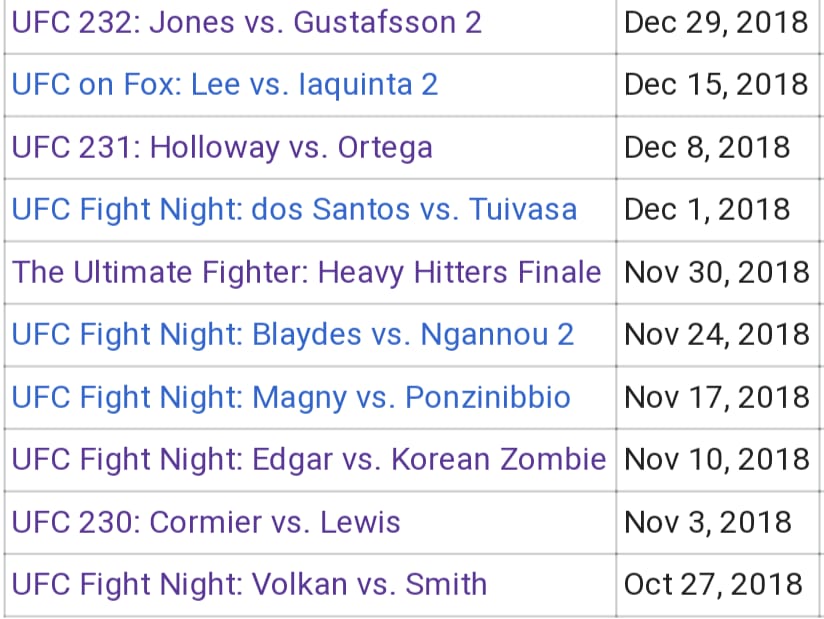This screenshot has width=824, height=619.
Task: Click the Nov 24, 2018 date cell
Action: [717, 334]
